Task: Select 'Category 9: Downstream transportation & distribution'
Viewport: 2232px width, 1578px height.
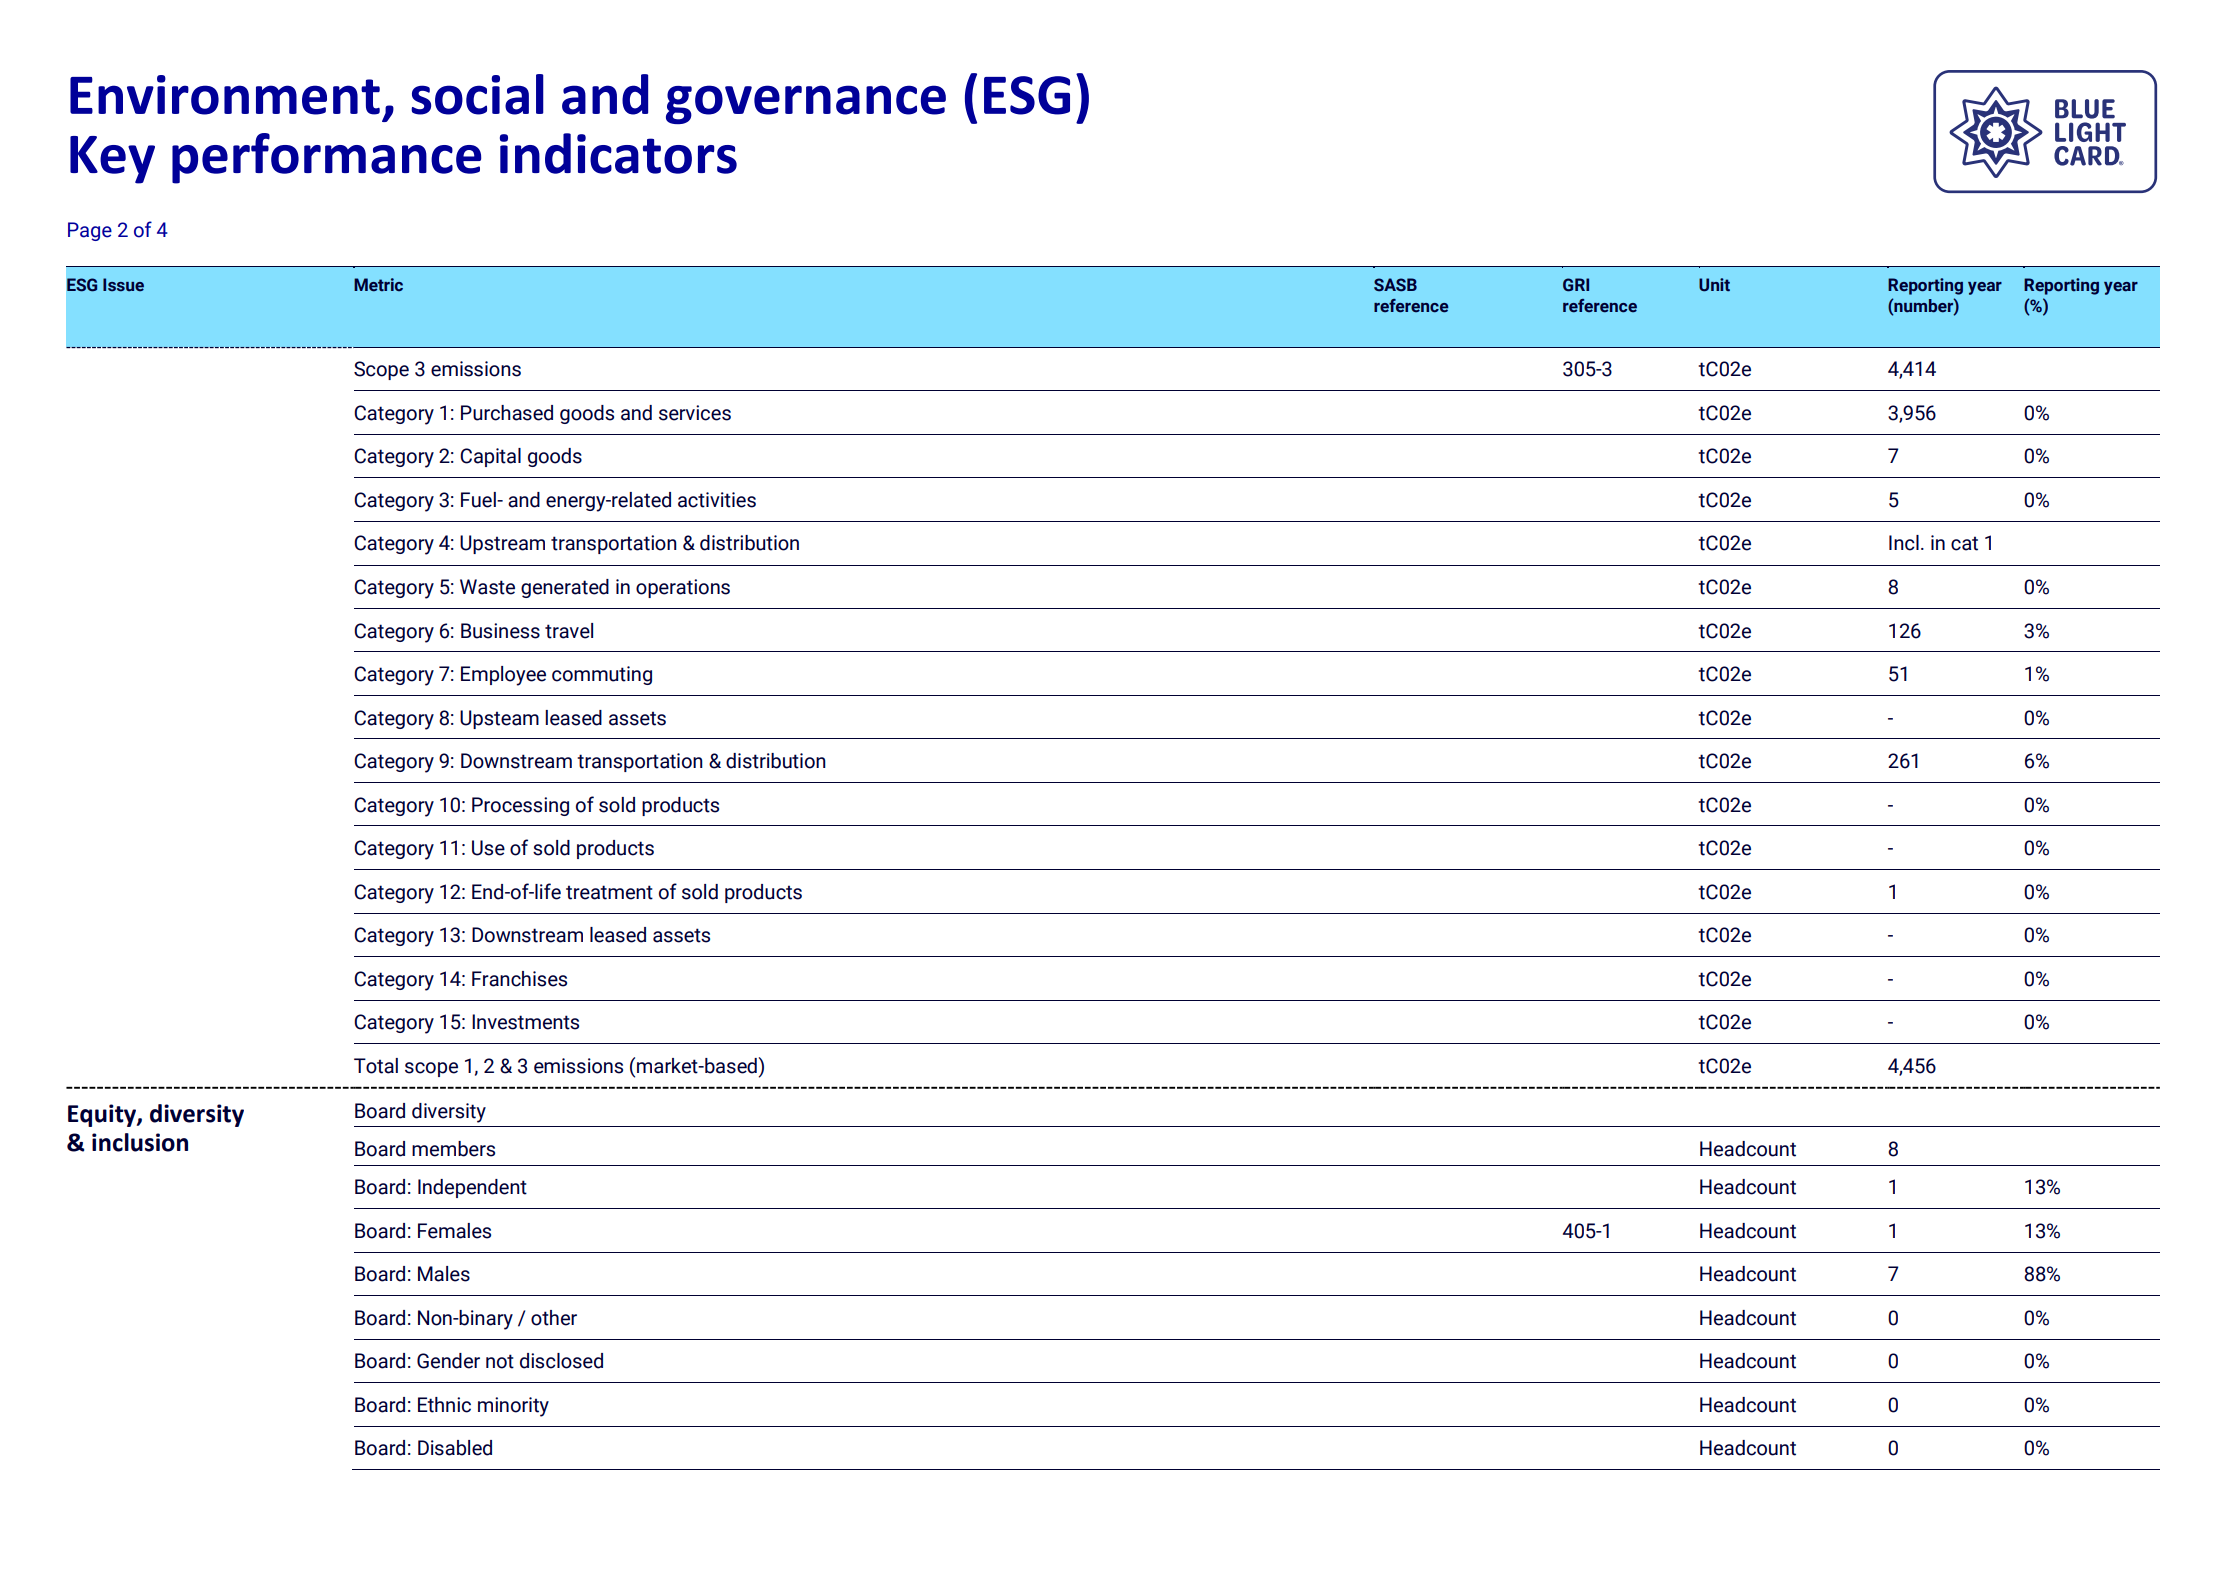Action: tap(589, 761)
